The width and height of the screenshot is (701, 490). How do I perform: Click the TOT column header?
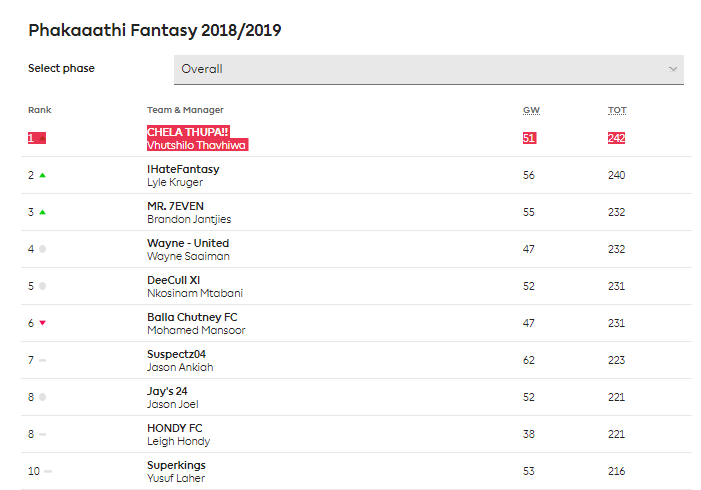(617, 110)
